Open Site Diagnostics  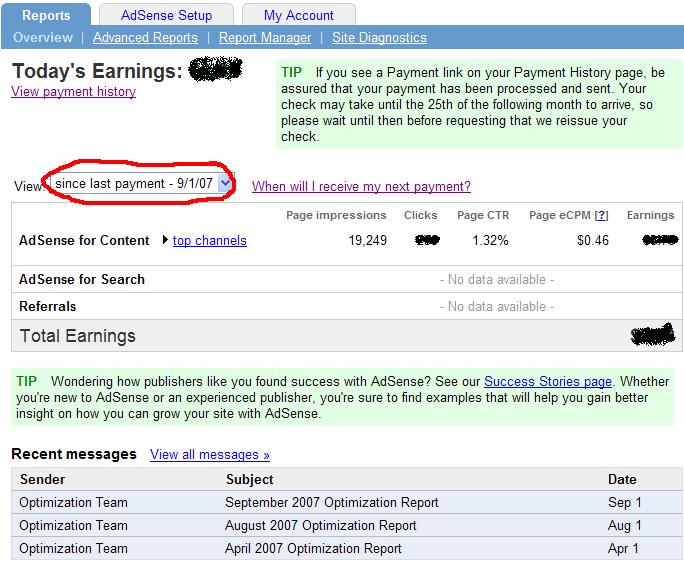[x=379, y=38]
